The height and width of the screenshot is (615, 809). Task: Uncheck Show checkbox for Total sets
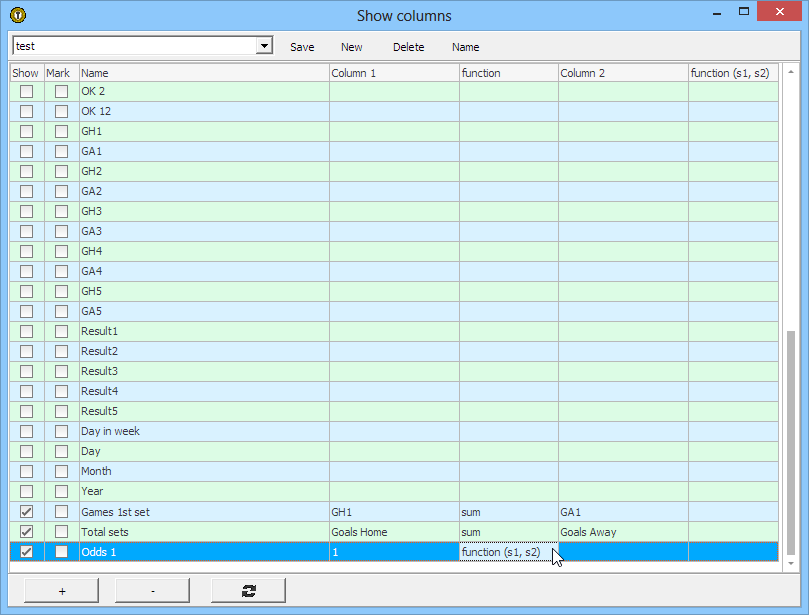pos(26,532)
